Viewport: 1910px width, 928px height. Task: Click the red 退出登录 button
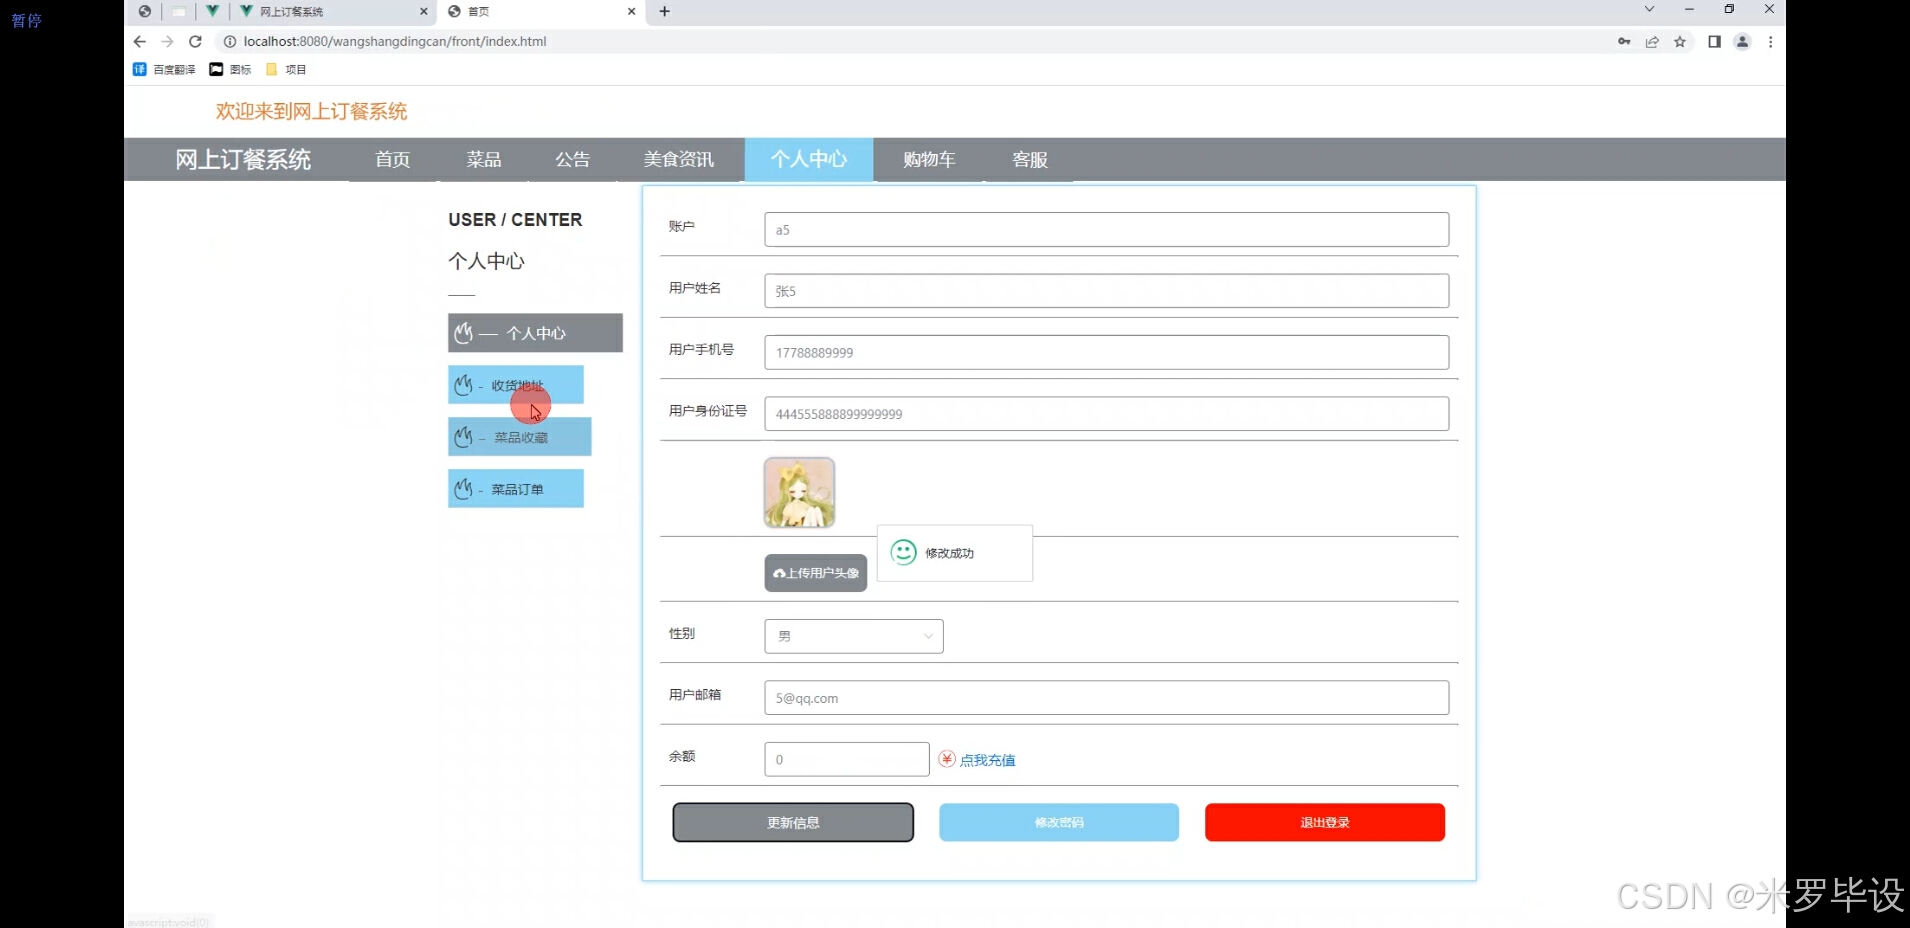tap(1325, 822)
